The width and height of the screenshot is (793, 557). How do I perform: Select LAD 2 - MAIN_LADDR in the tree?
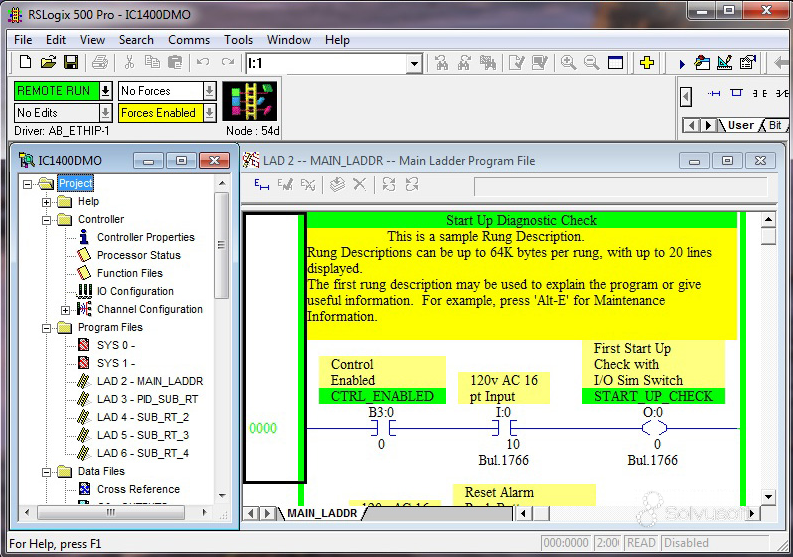pos(150,381)
